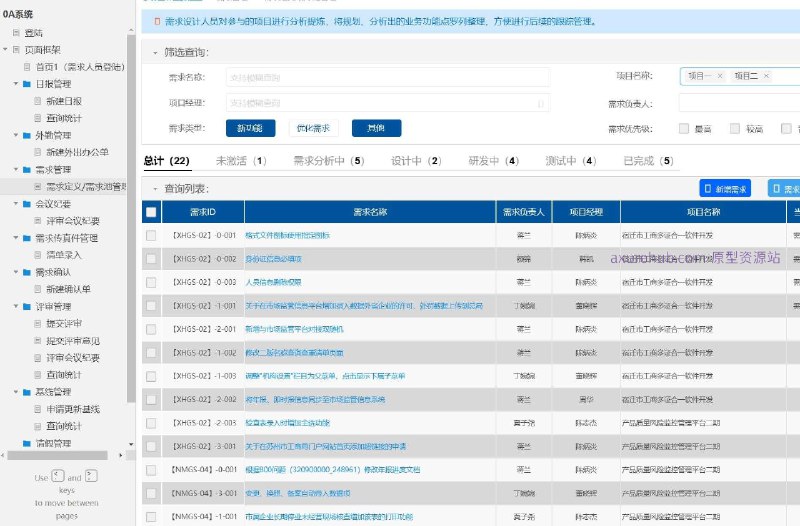The height and width of the screenshot is (526, 800).
Task: Click into the 需求负责人 field
Action: pos(739,103)
